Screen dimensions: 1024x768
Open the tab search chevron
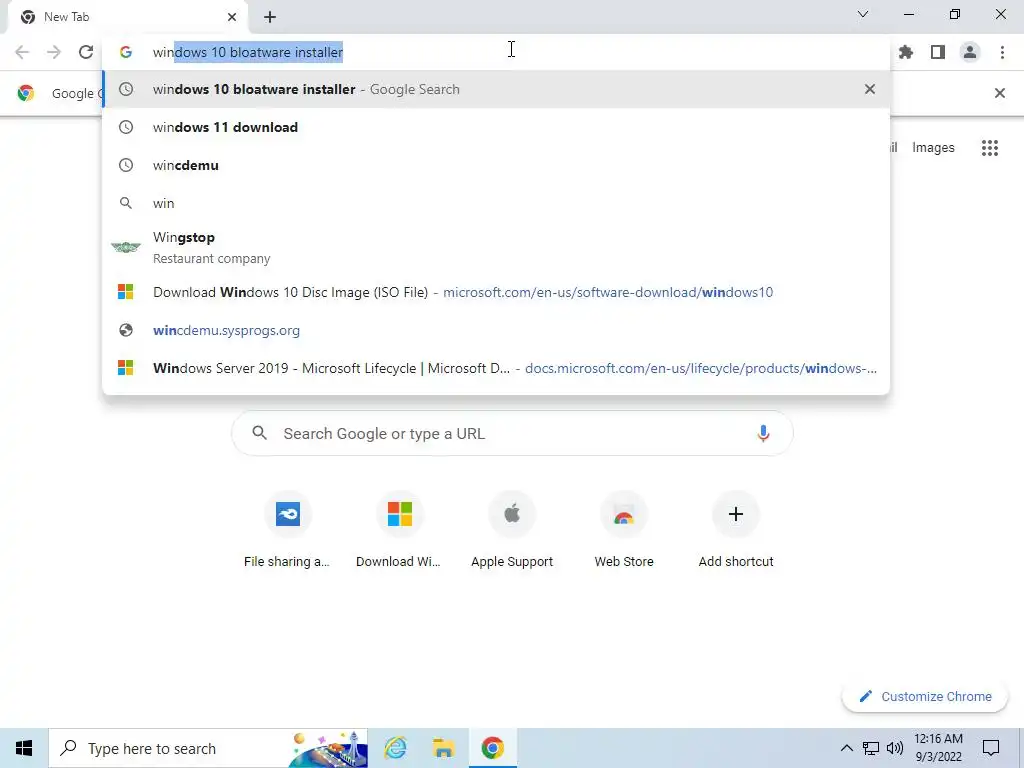point(863,14)
